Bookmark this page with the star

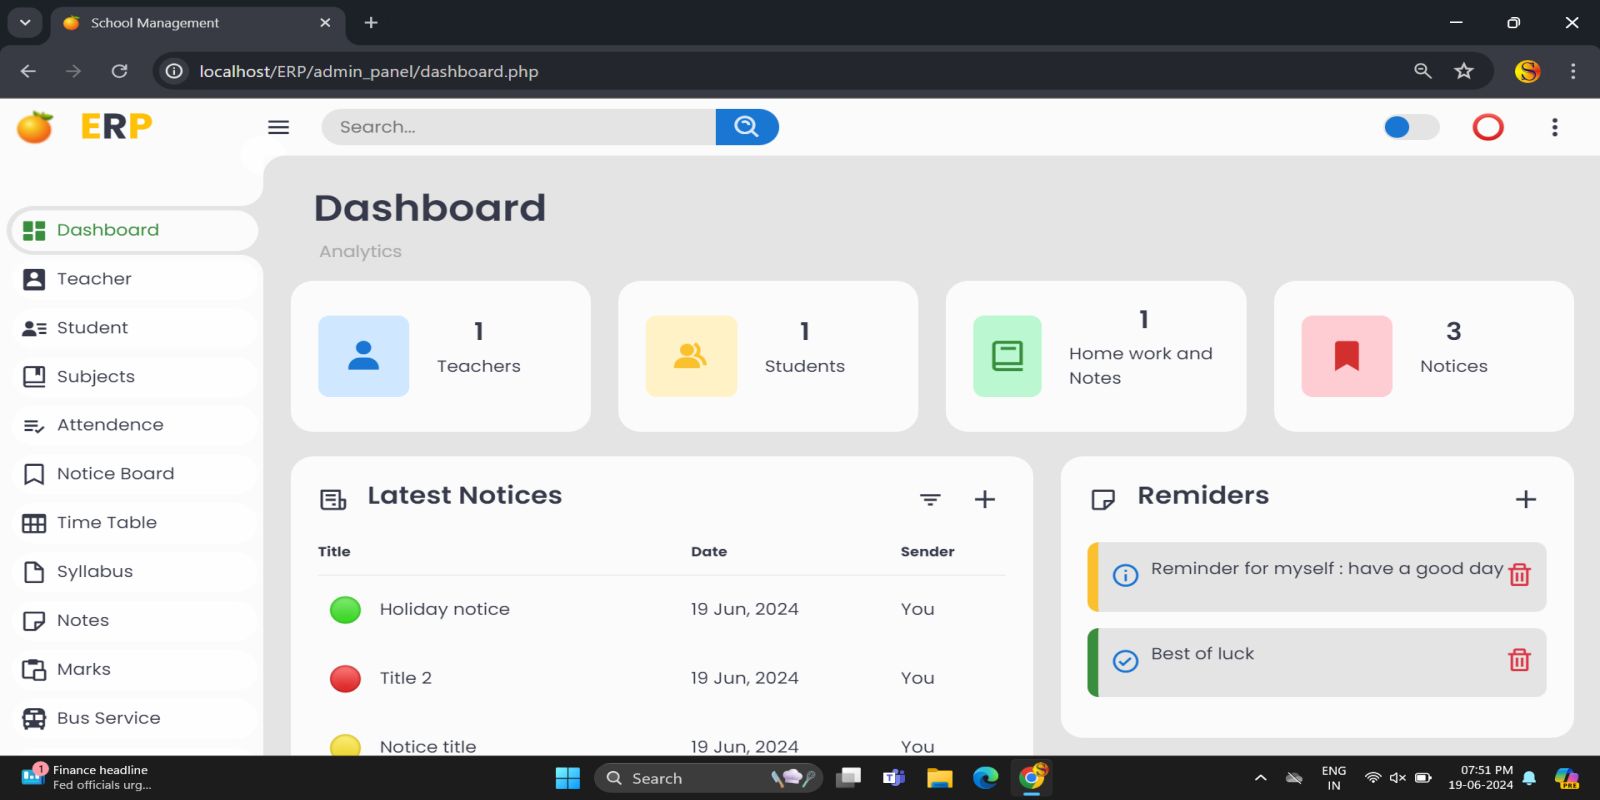[1464, 71]
